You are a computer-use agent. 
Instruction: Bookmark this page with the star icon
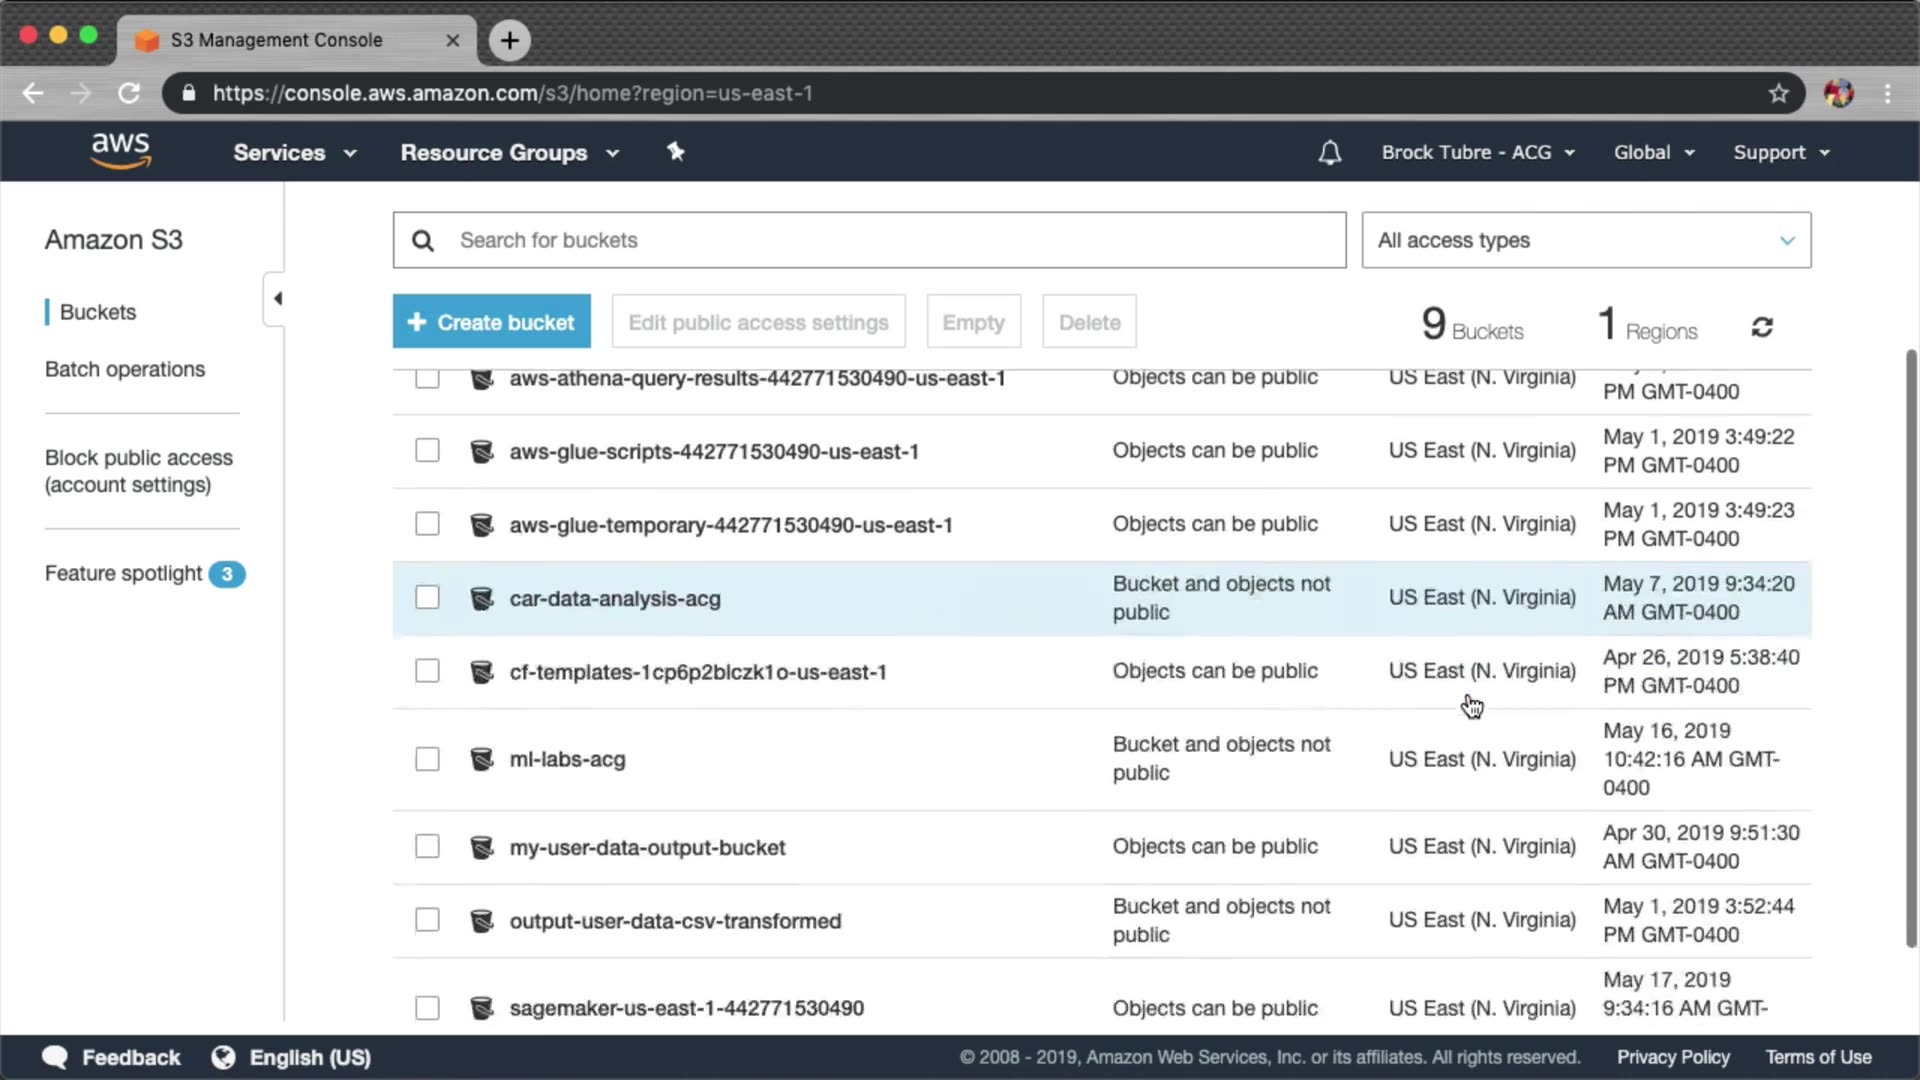pos(1778,93)
